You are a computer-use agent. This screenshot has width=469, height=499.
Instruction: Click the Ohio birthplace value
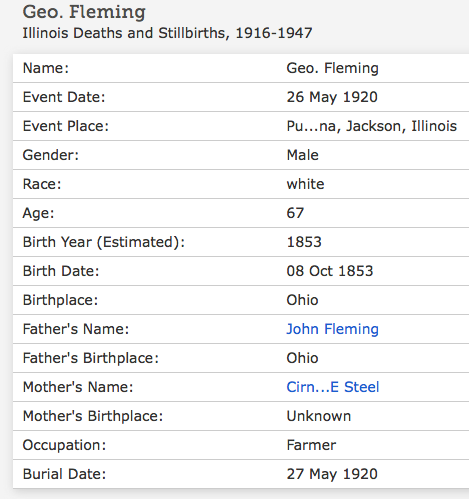point(302,300)
